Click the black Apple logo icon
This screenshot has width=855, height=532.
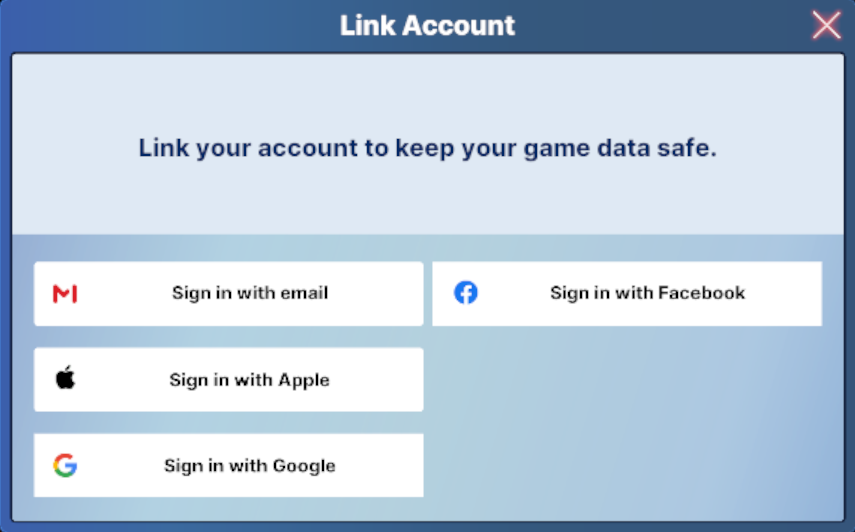65,378
